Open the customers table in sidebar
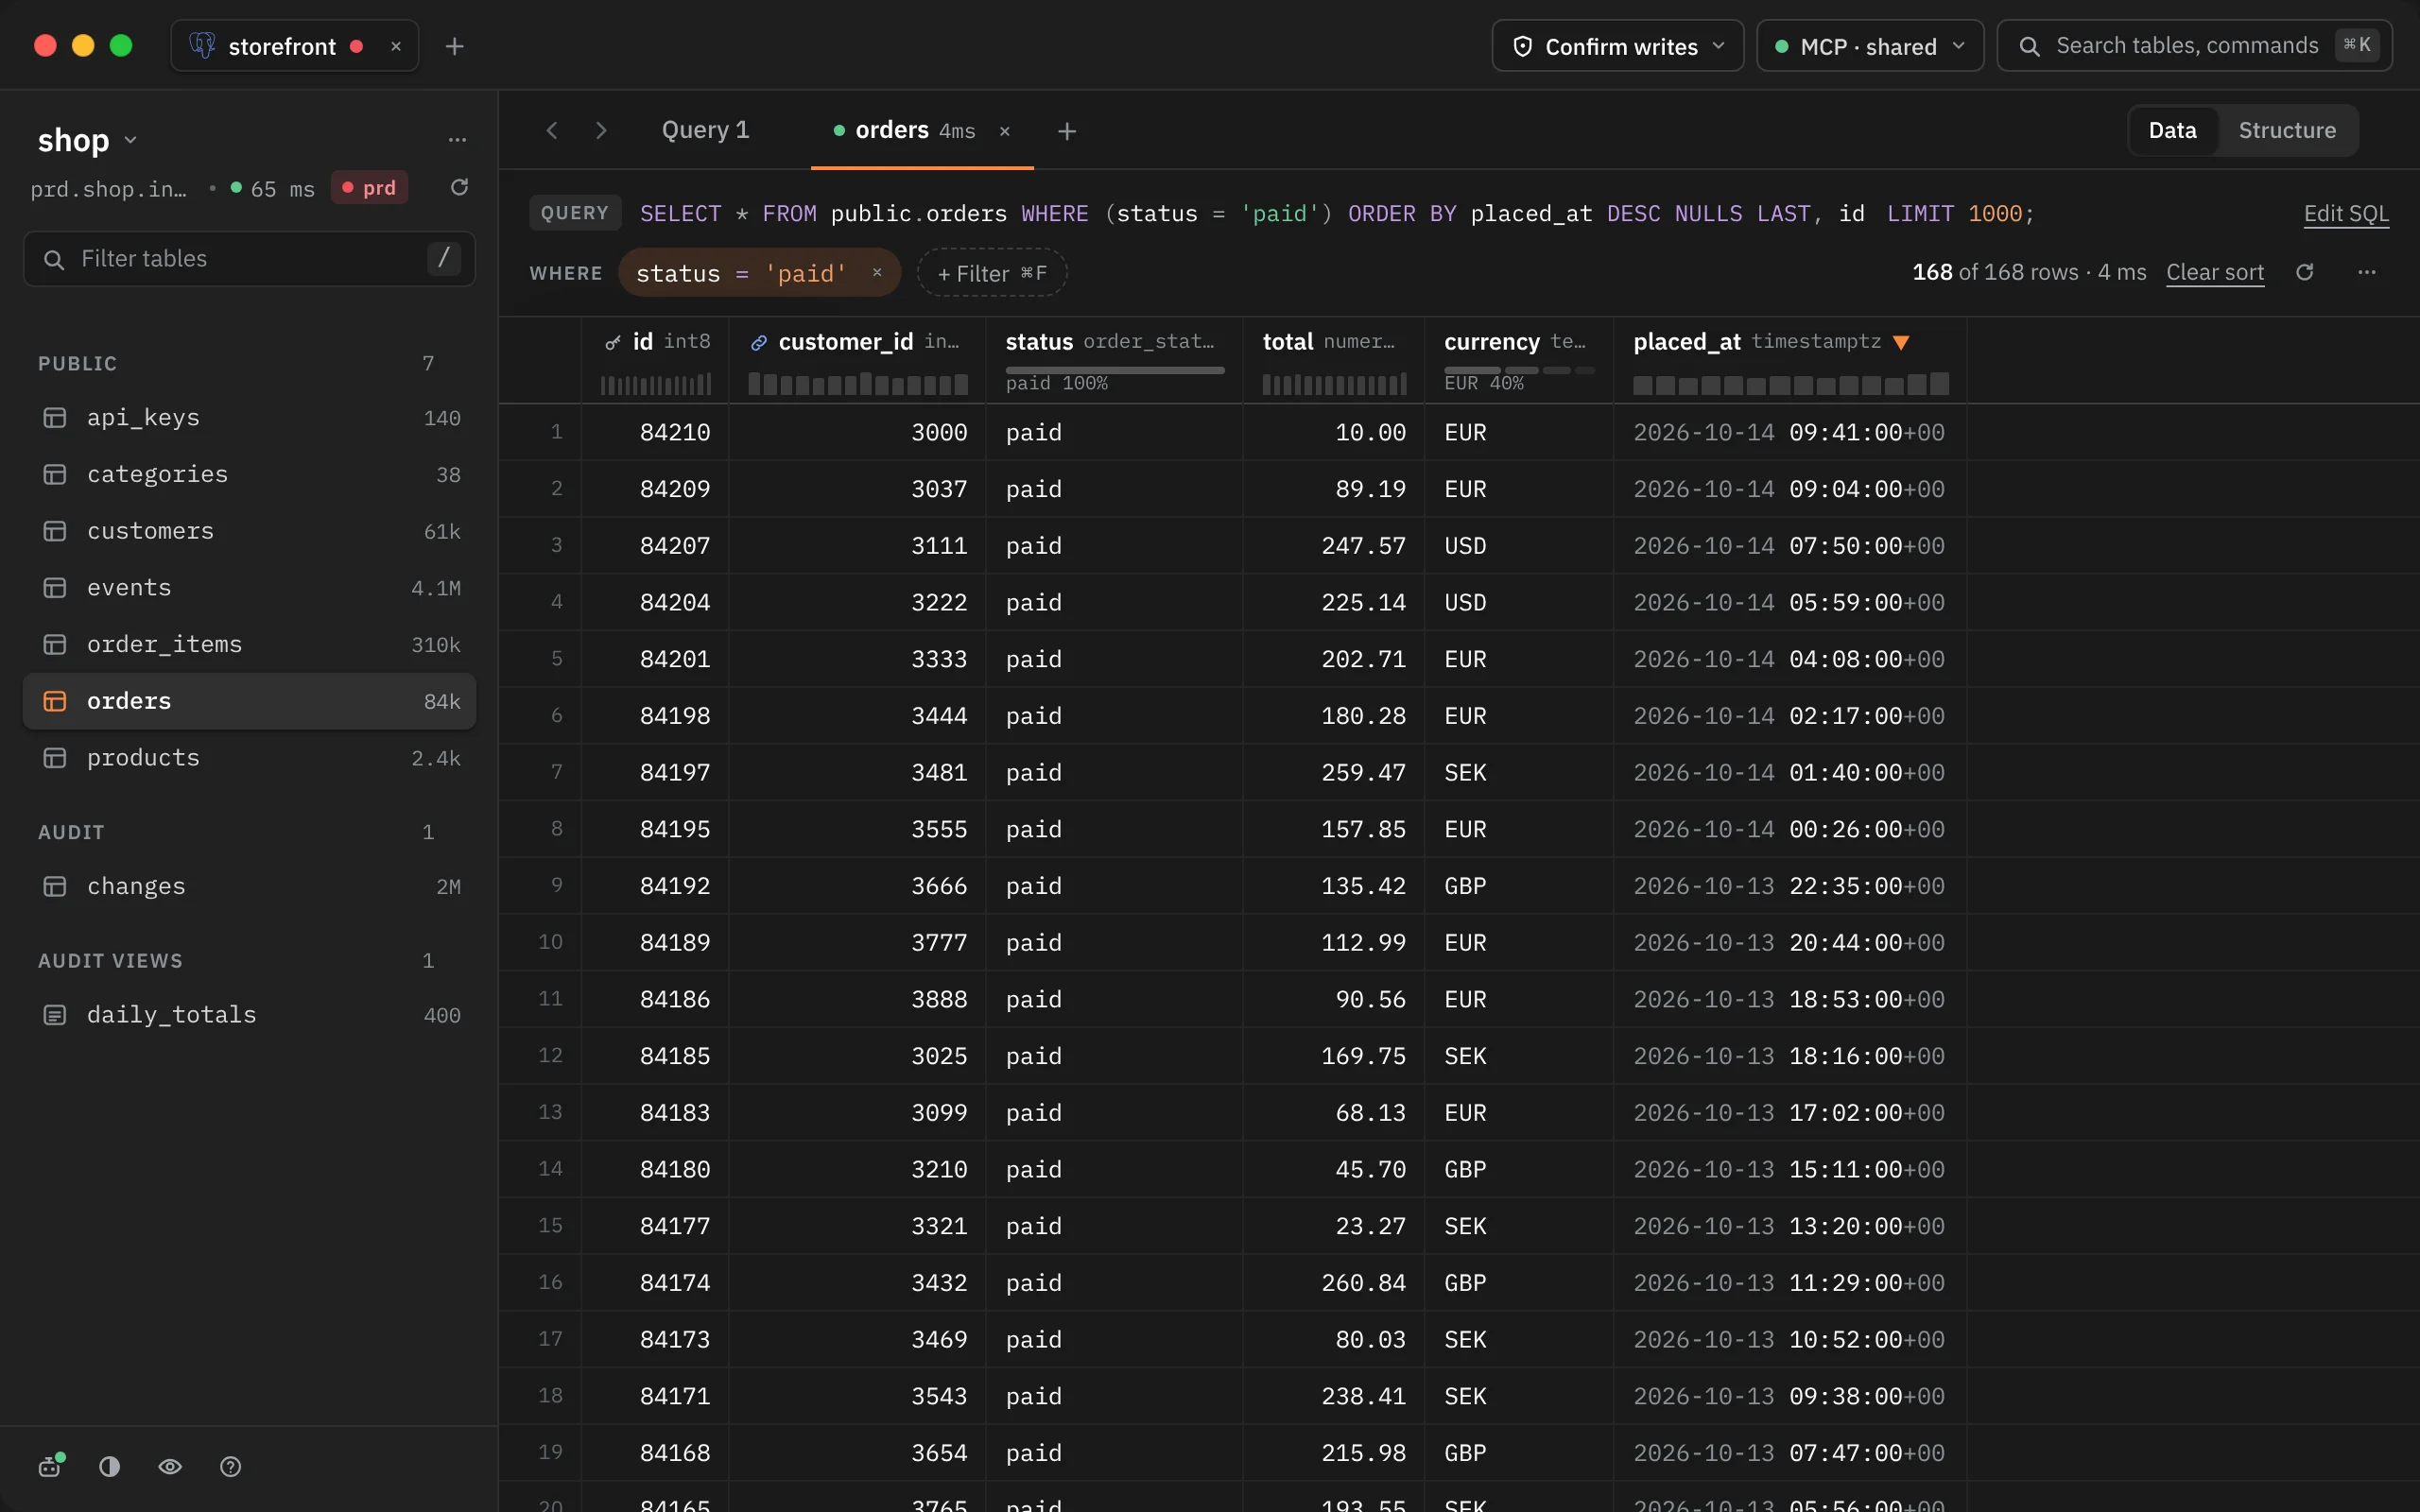The height and width of the screenshot is (1512, 2420). point(249,531)
